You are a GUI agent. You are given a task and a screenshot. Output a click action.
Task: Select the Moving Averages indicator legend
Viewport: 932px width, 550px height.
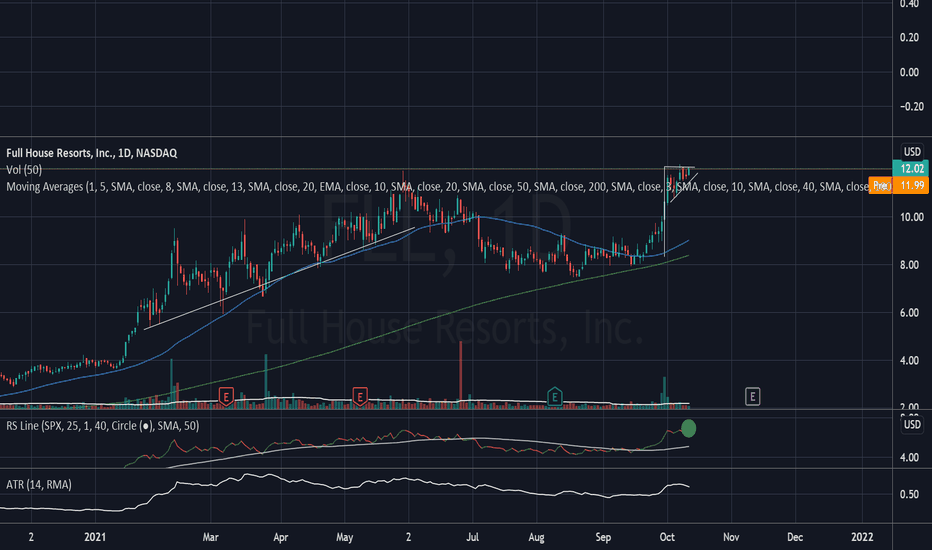(437, 187)
